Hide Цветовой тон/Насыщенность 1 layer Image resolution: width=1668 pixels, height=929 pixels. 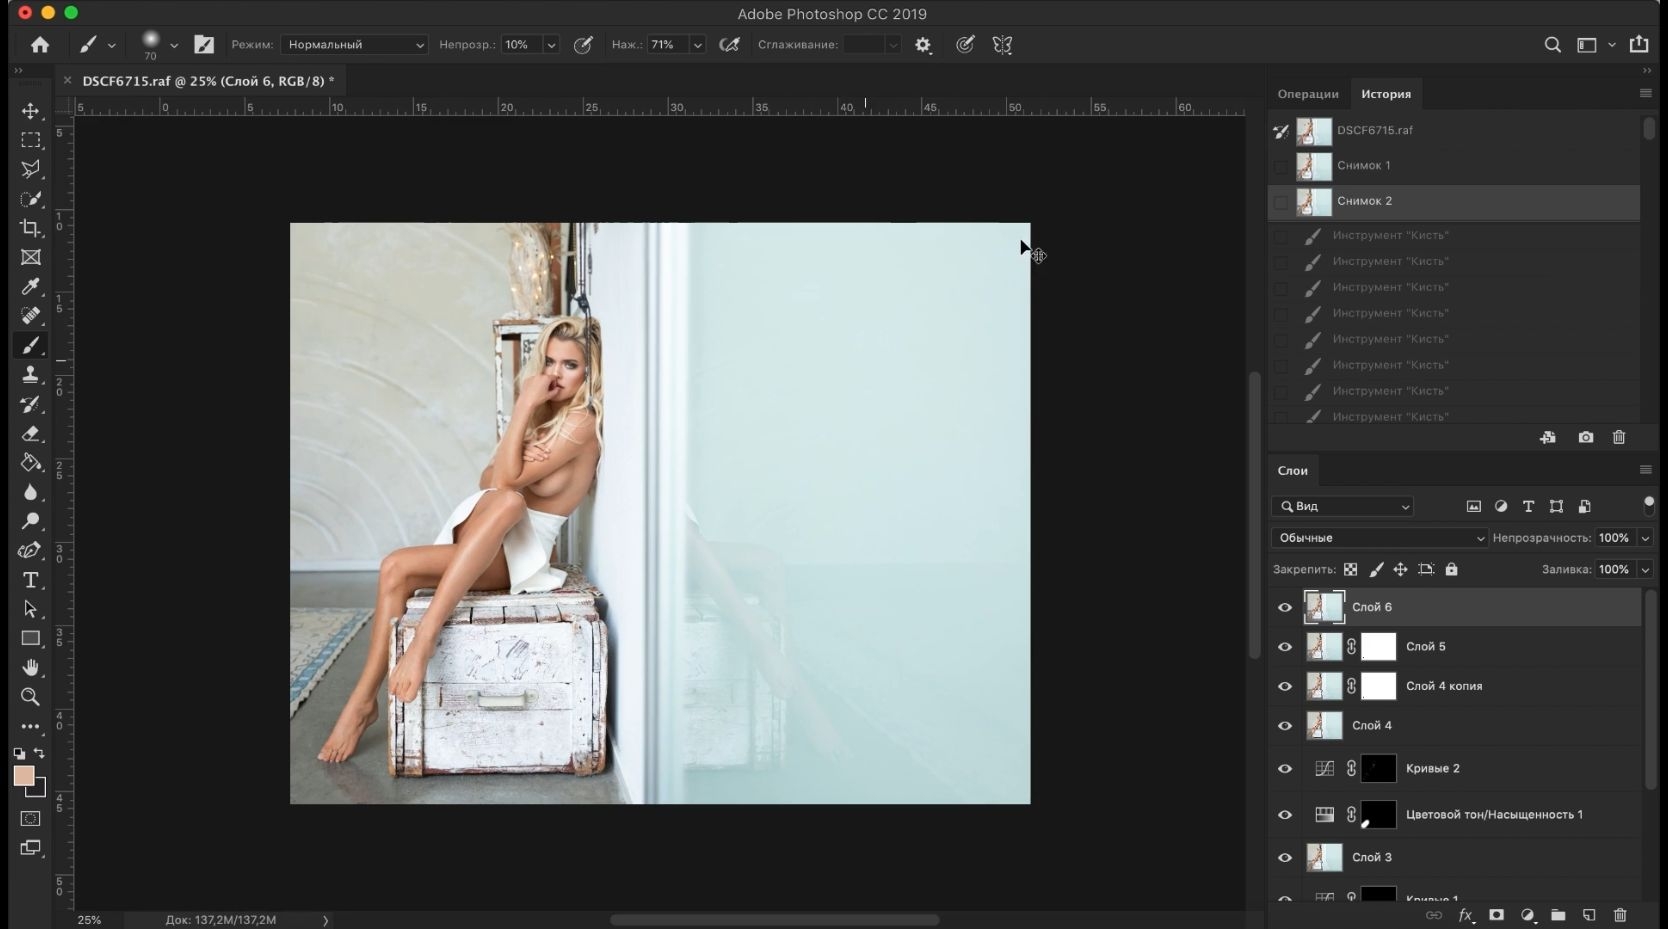coord(1285,815)
